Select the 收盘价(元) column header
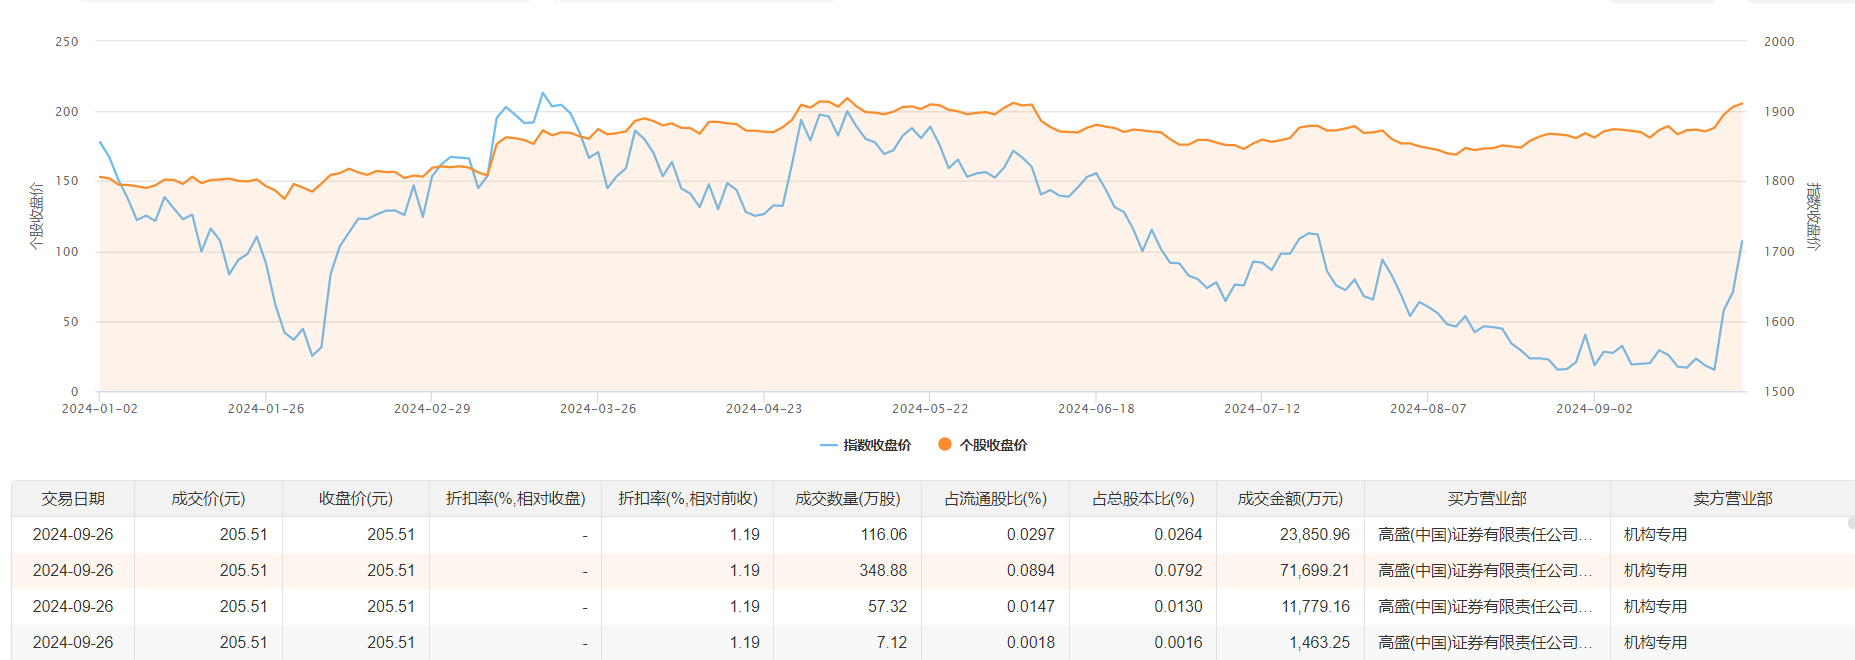This screenshot has width=1855, height=660. click(x=356, y=498)
